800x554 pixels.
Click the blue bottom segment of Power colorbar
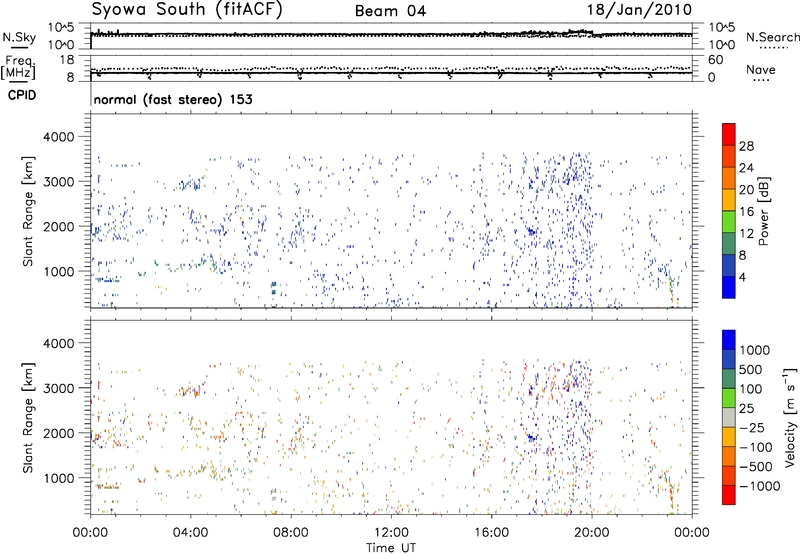[729, 287]
